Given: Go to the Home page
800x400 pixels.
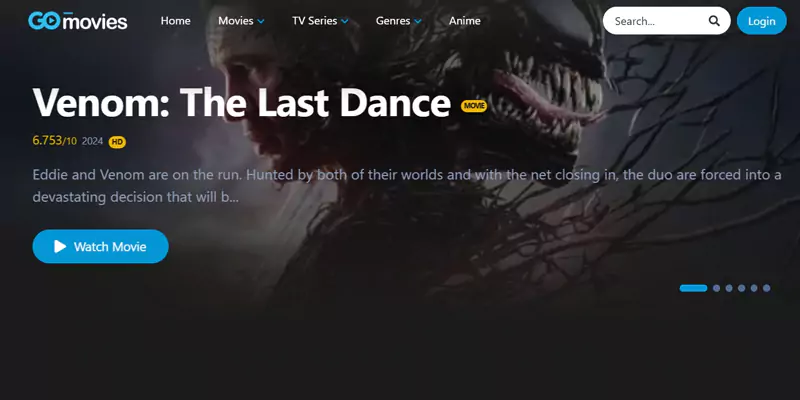Looking at the screenshot, I should (176, 21).
